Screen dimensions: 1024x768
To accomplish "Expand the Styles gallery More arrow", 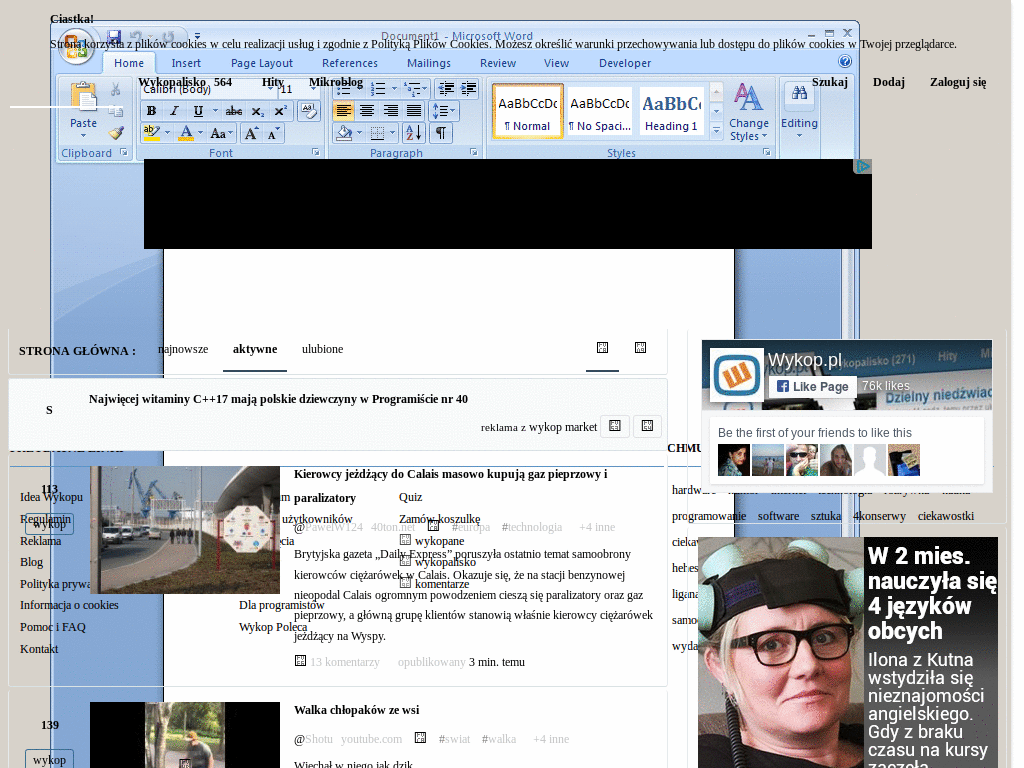I will coord(716,131).
